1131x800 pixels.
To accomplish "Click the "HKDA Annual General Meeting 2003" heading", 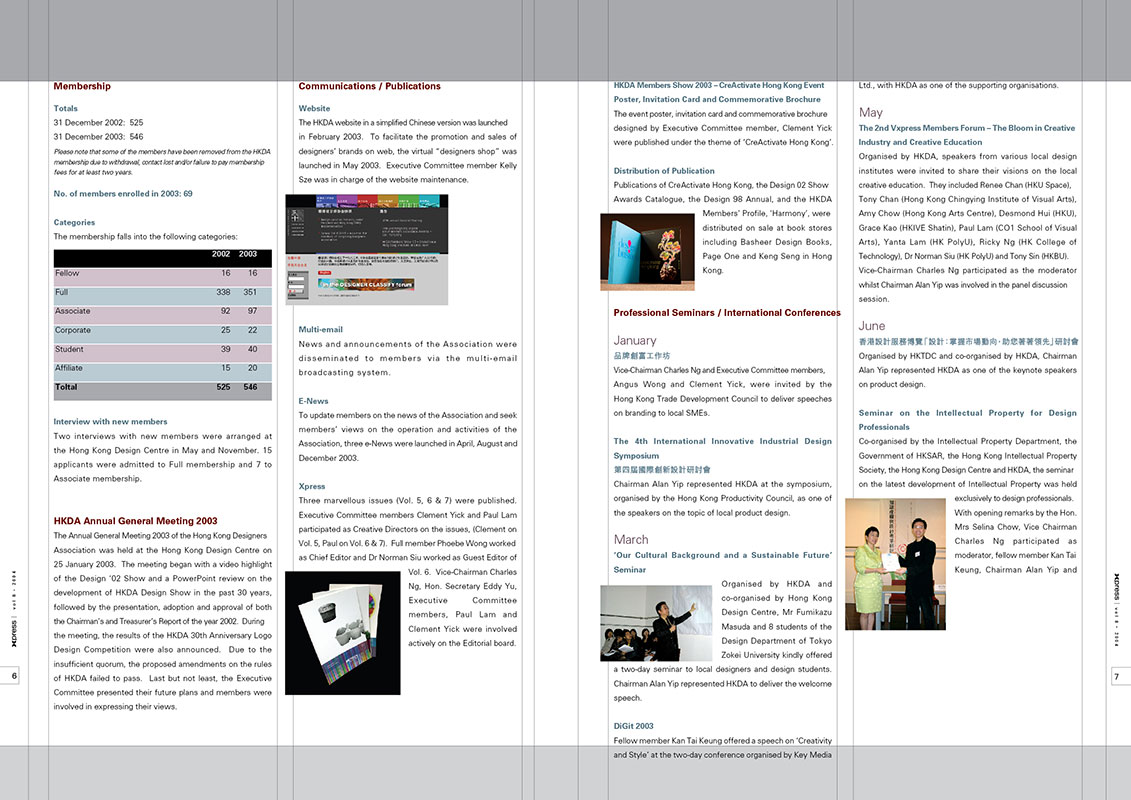I will click(x=136, y=521).
